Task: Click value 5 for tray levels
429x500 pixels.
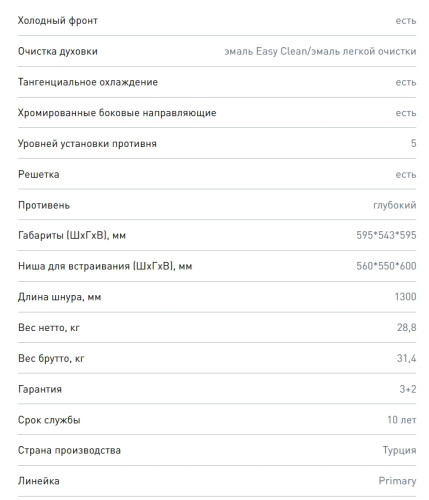Action: coord(413,143)
